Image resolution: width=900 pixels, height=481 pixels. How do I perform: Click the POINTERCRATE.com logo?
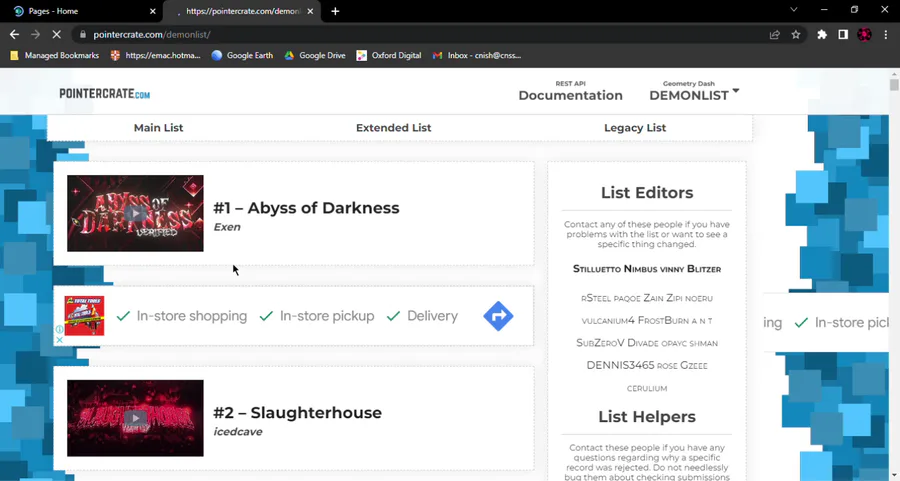pyautogui.click(x=104, y=94)
